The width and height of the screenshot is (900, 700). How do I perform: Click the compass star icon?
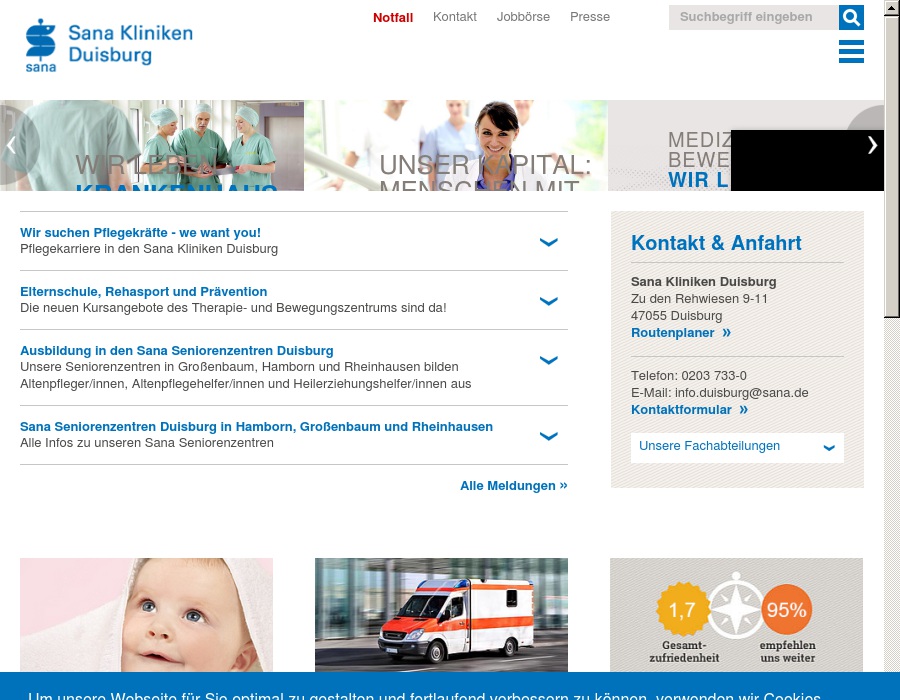pyautogui.click(x=735, y=605)
